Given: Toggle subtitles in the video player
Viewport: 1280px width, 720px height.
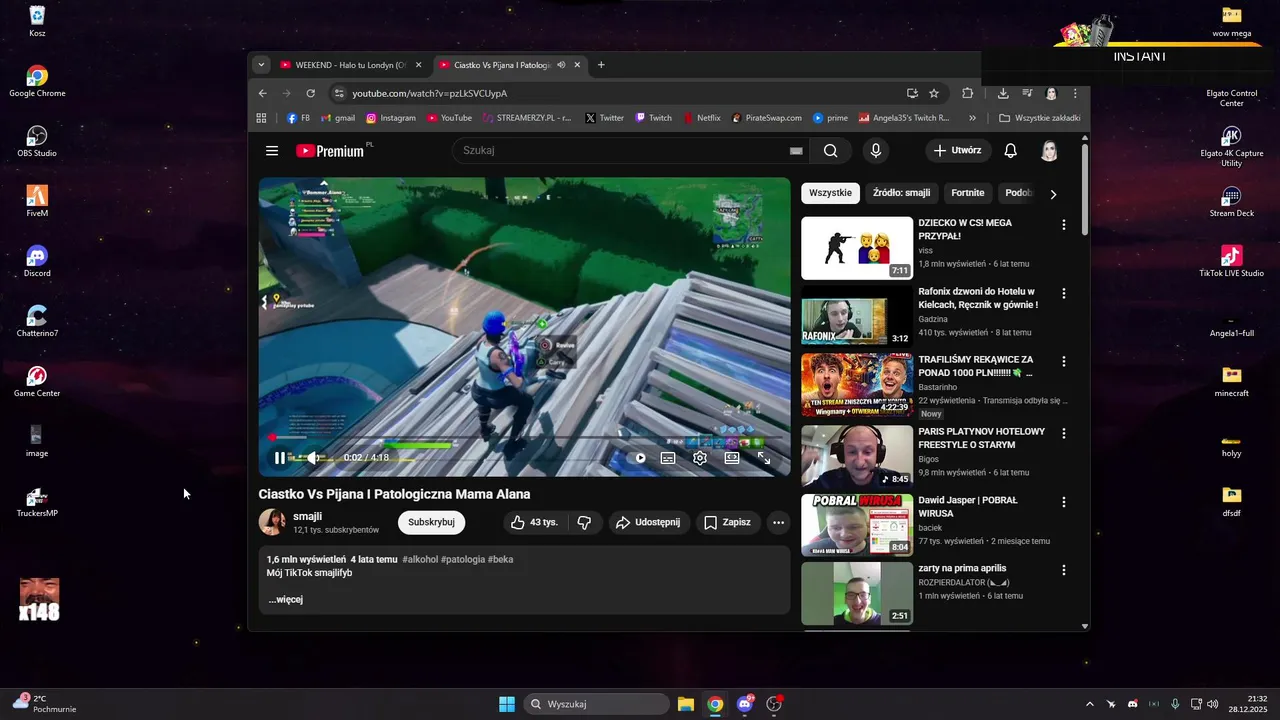Looking at the screenshot, I should click(x=668, y=458).
